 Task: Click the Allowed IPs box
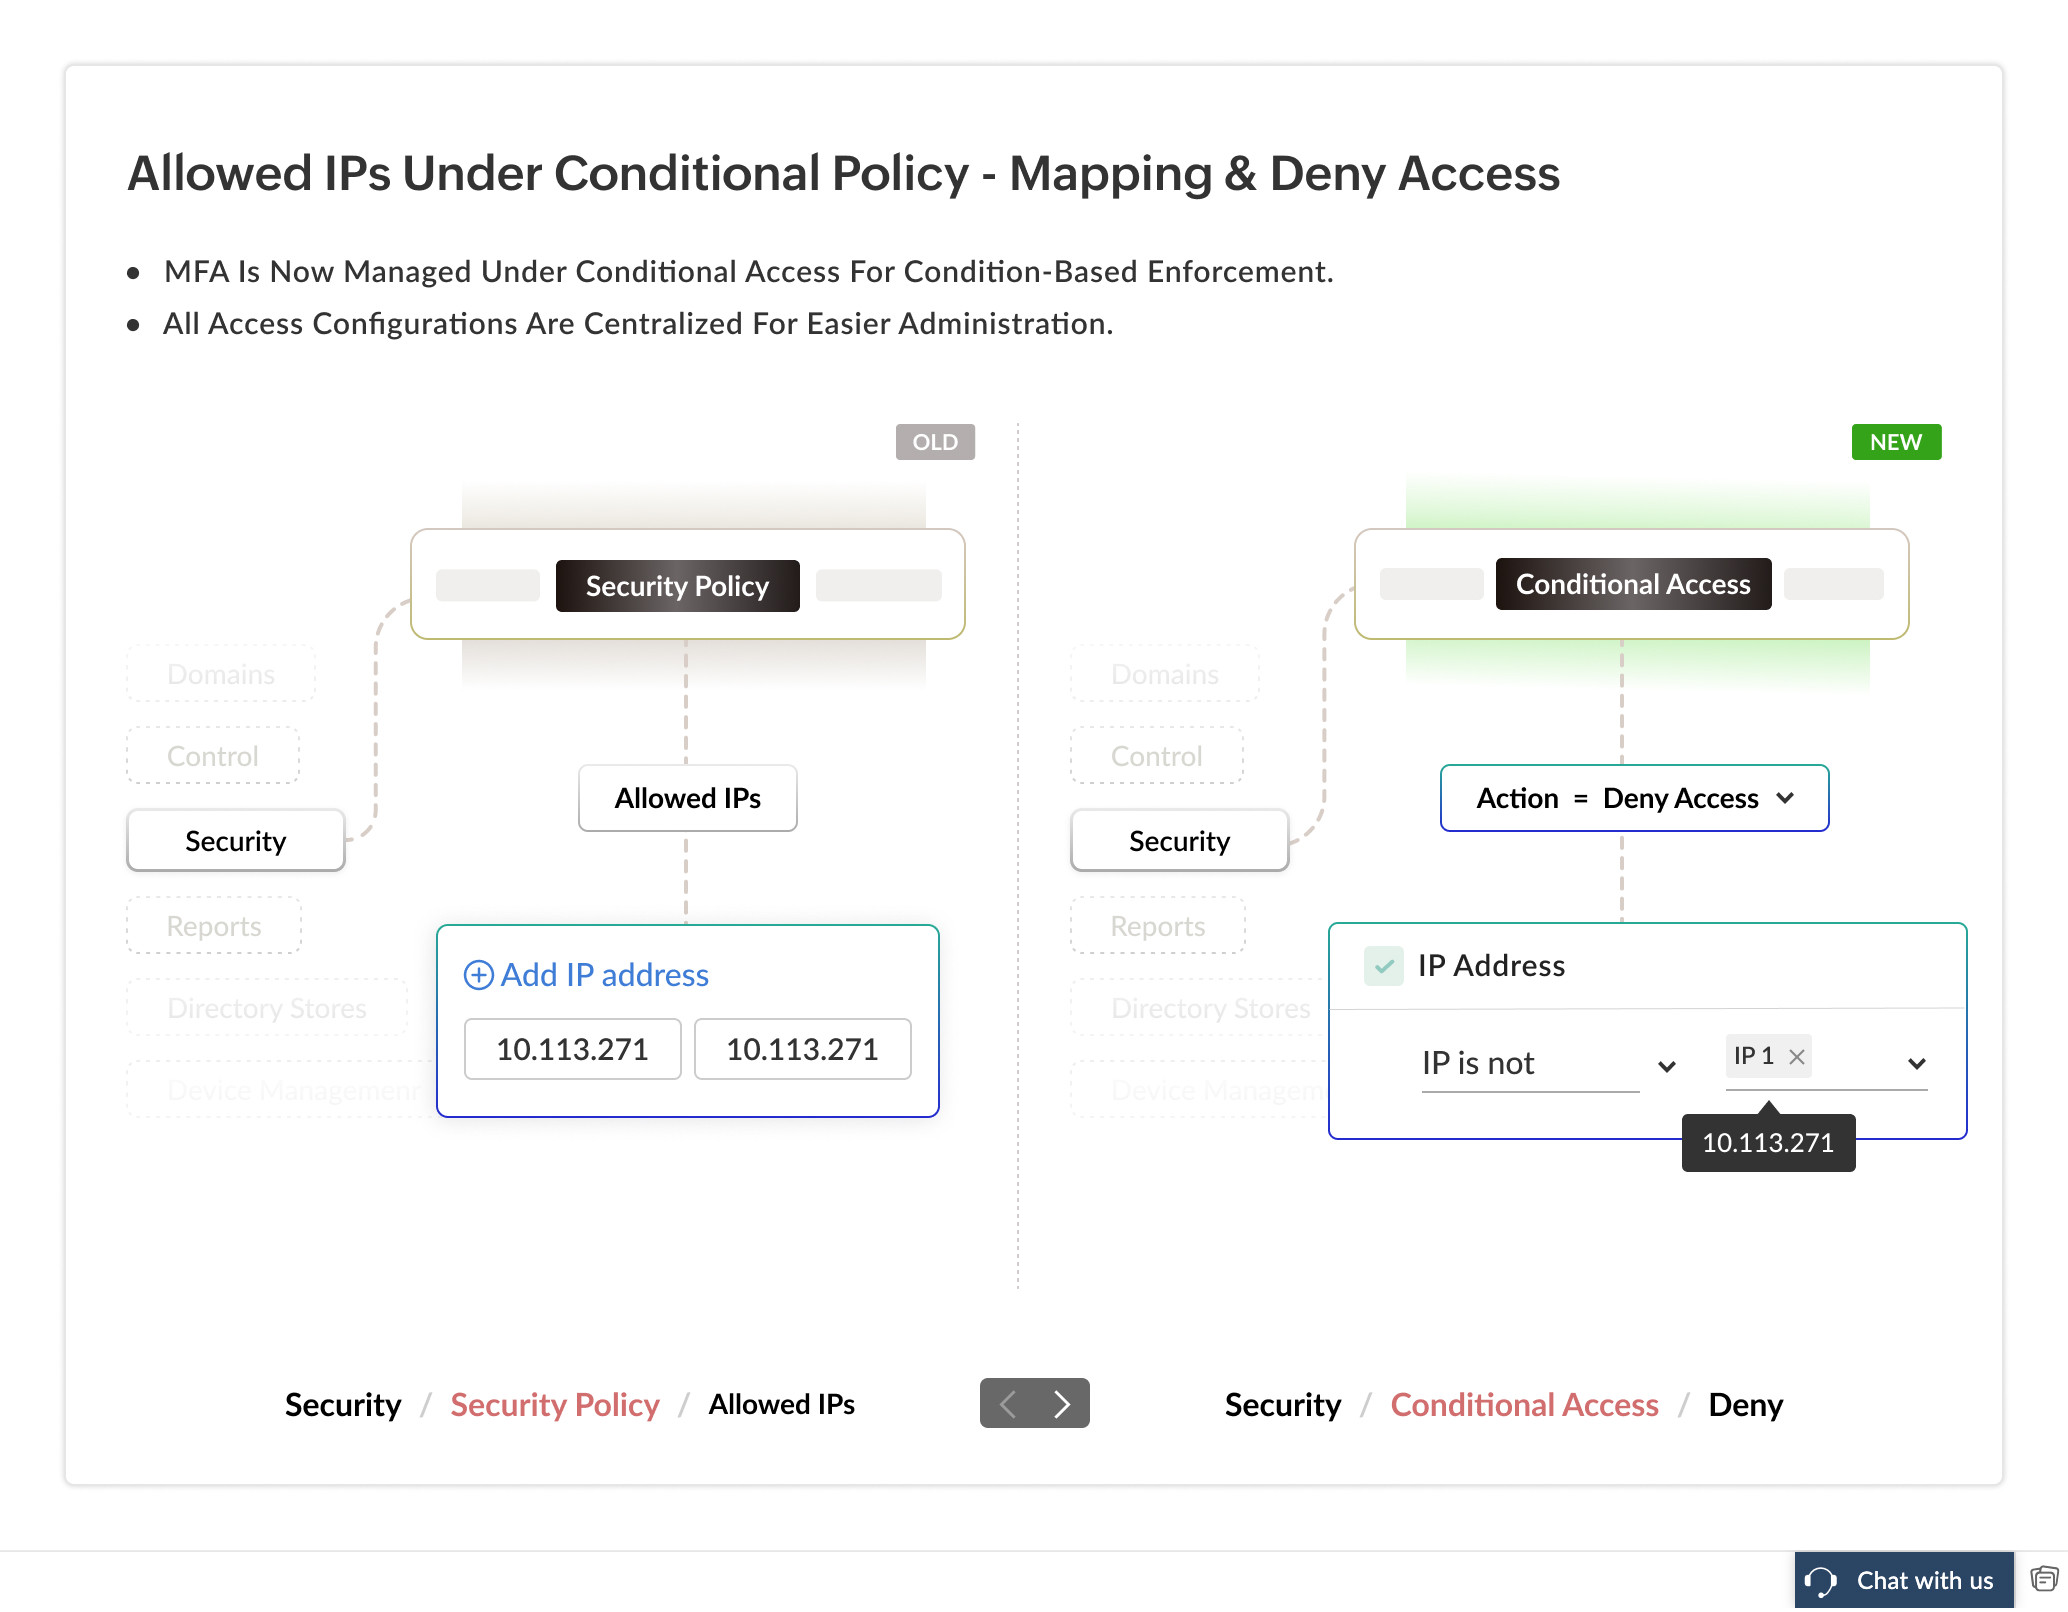(x=687, y=798)
